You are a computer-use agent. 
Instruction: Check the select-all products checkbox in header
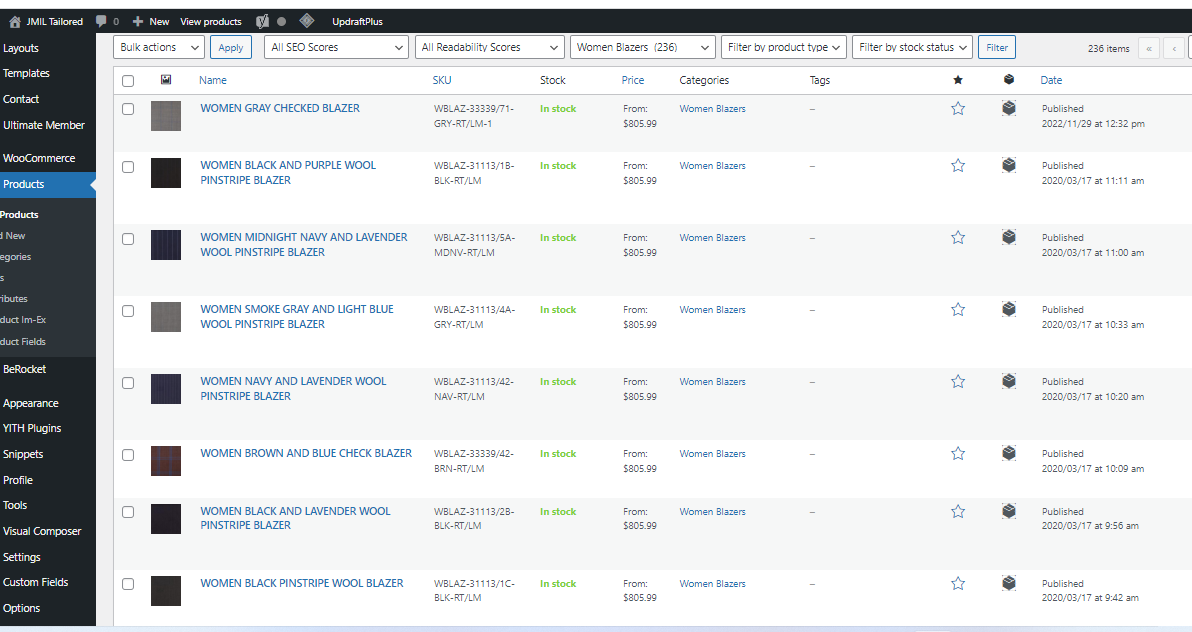(128, 81)
